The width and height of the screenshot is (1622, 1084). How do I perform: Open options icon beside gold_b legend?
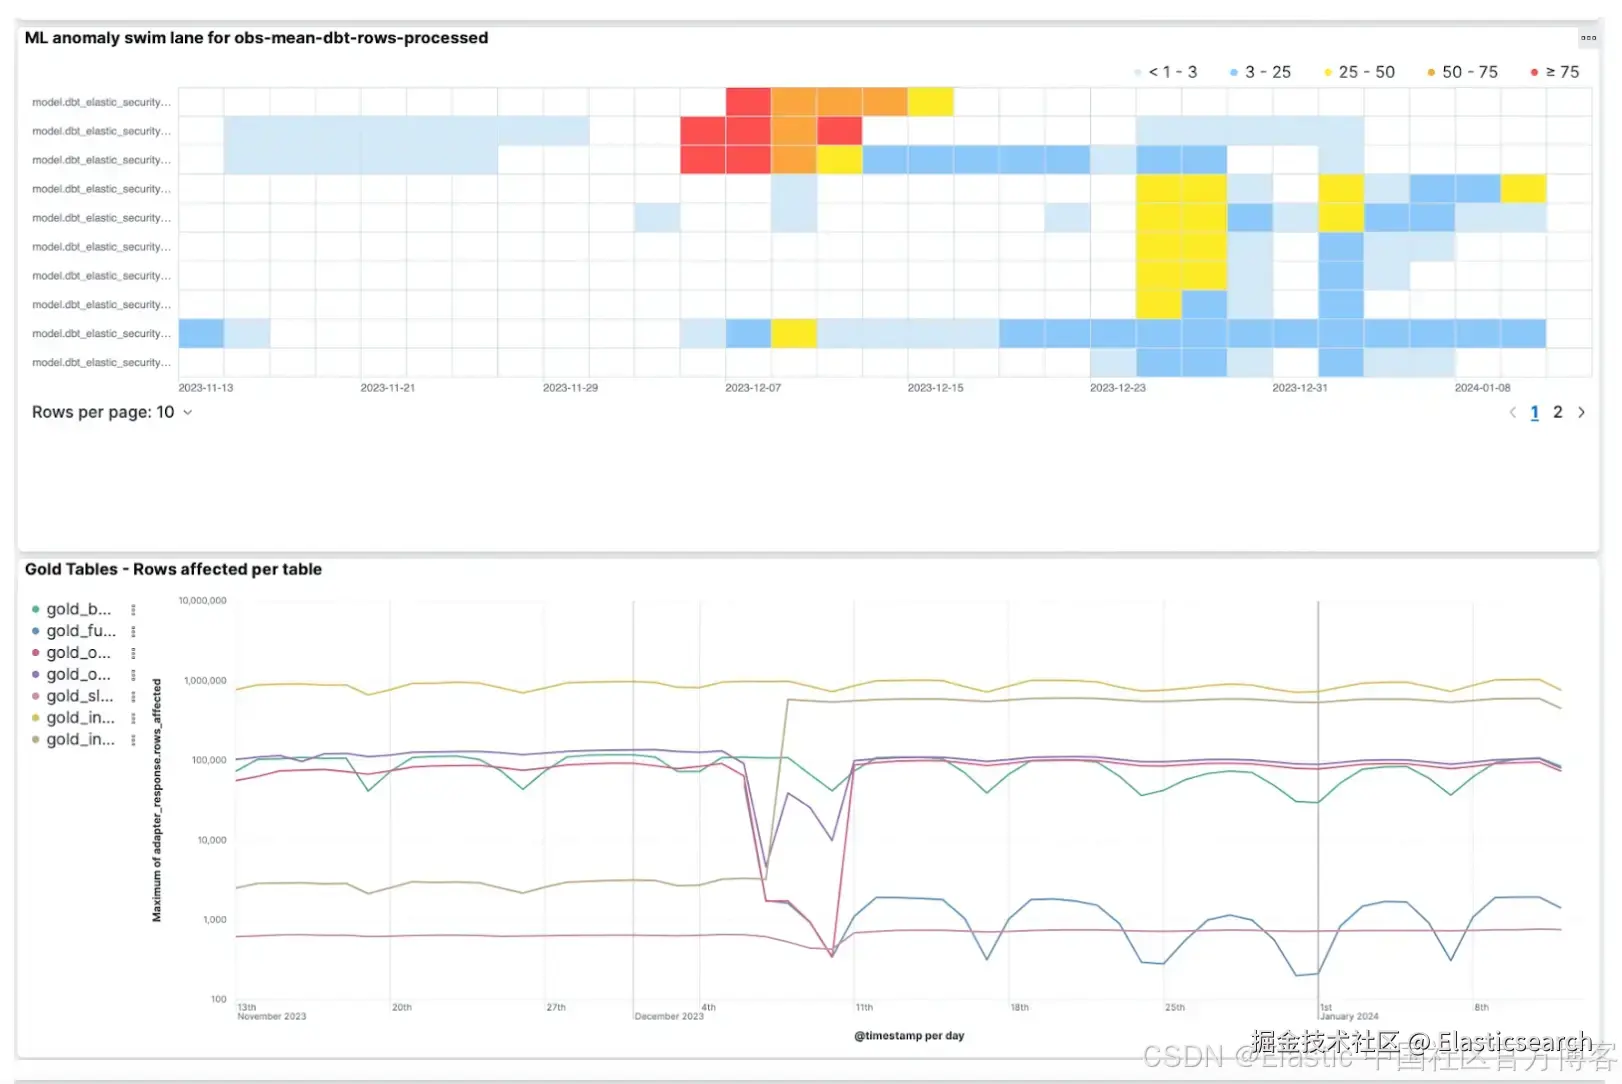[133, 609]
